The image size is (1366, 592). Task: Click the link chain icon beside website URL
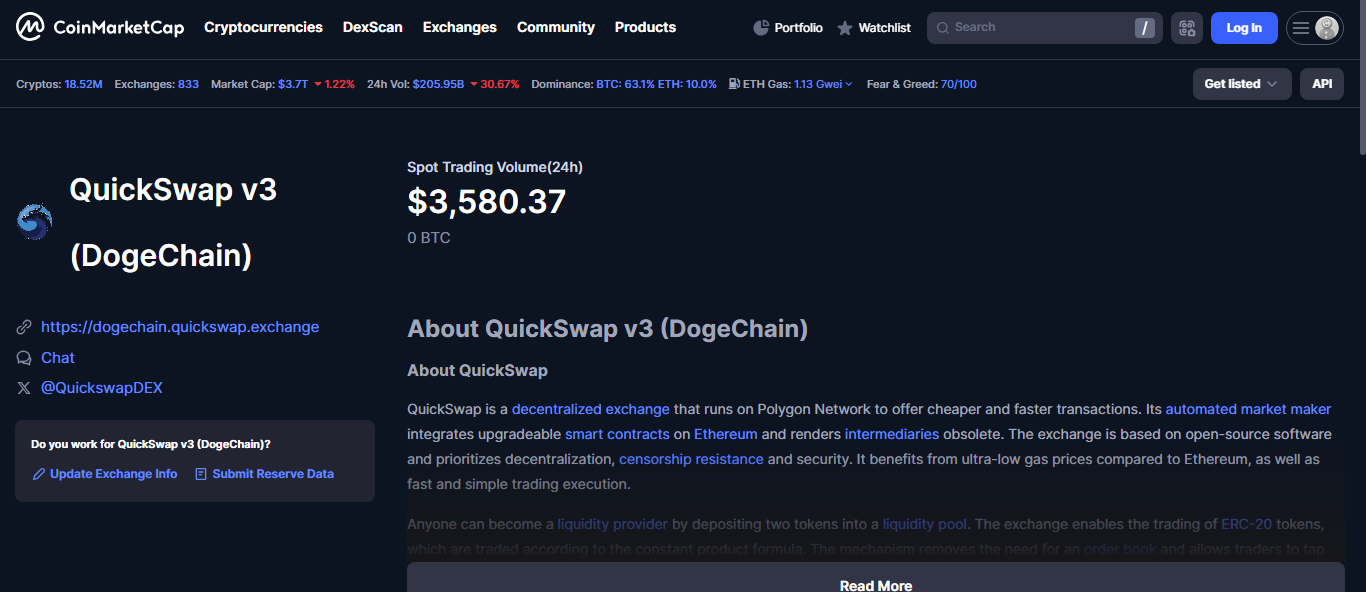pos(24,327)
